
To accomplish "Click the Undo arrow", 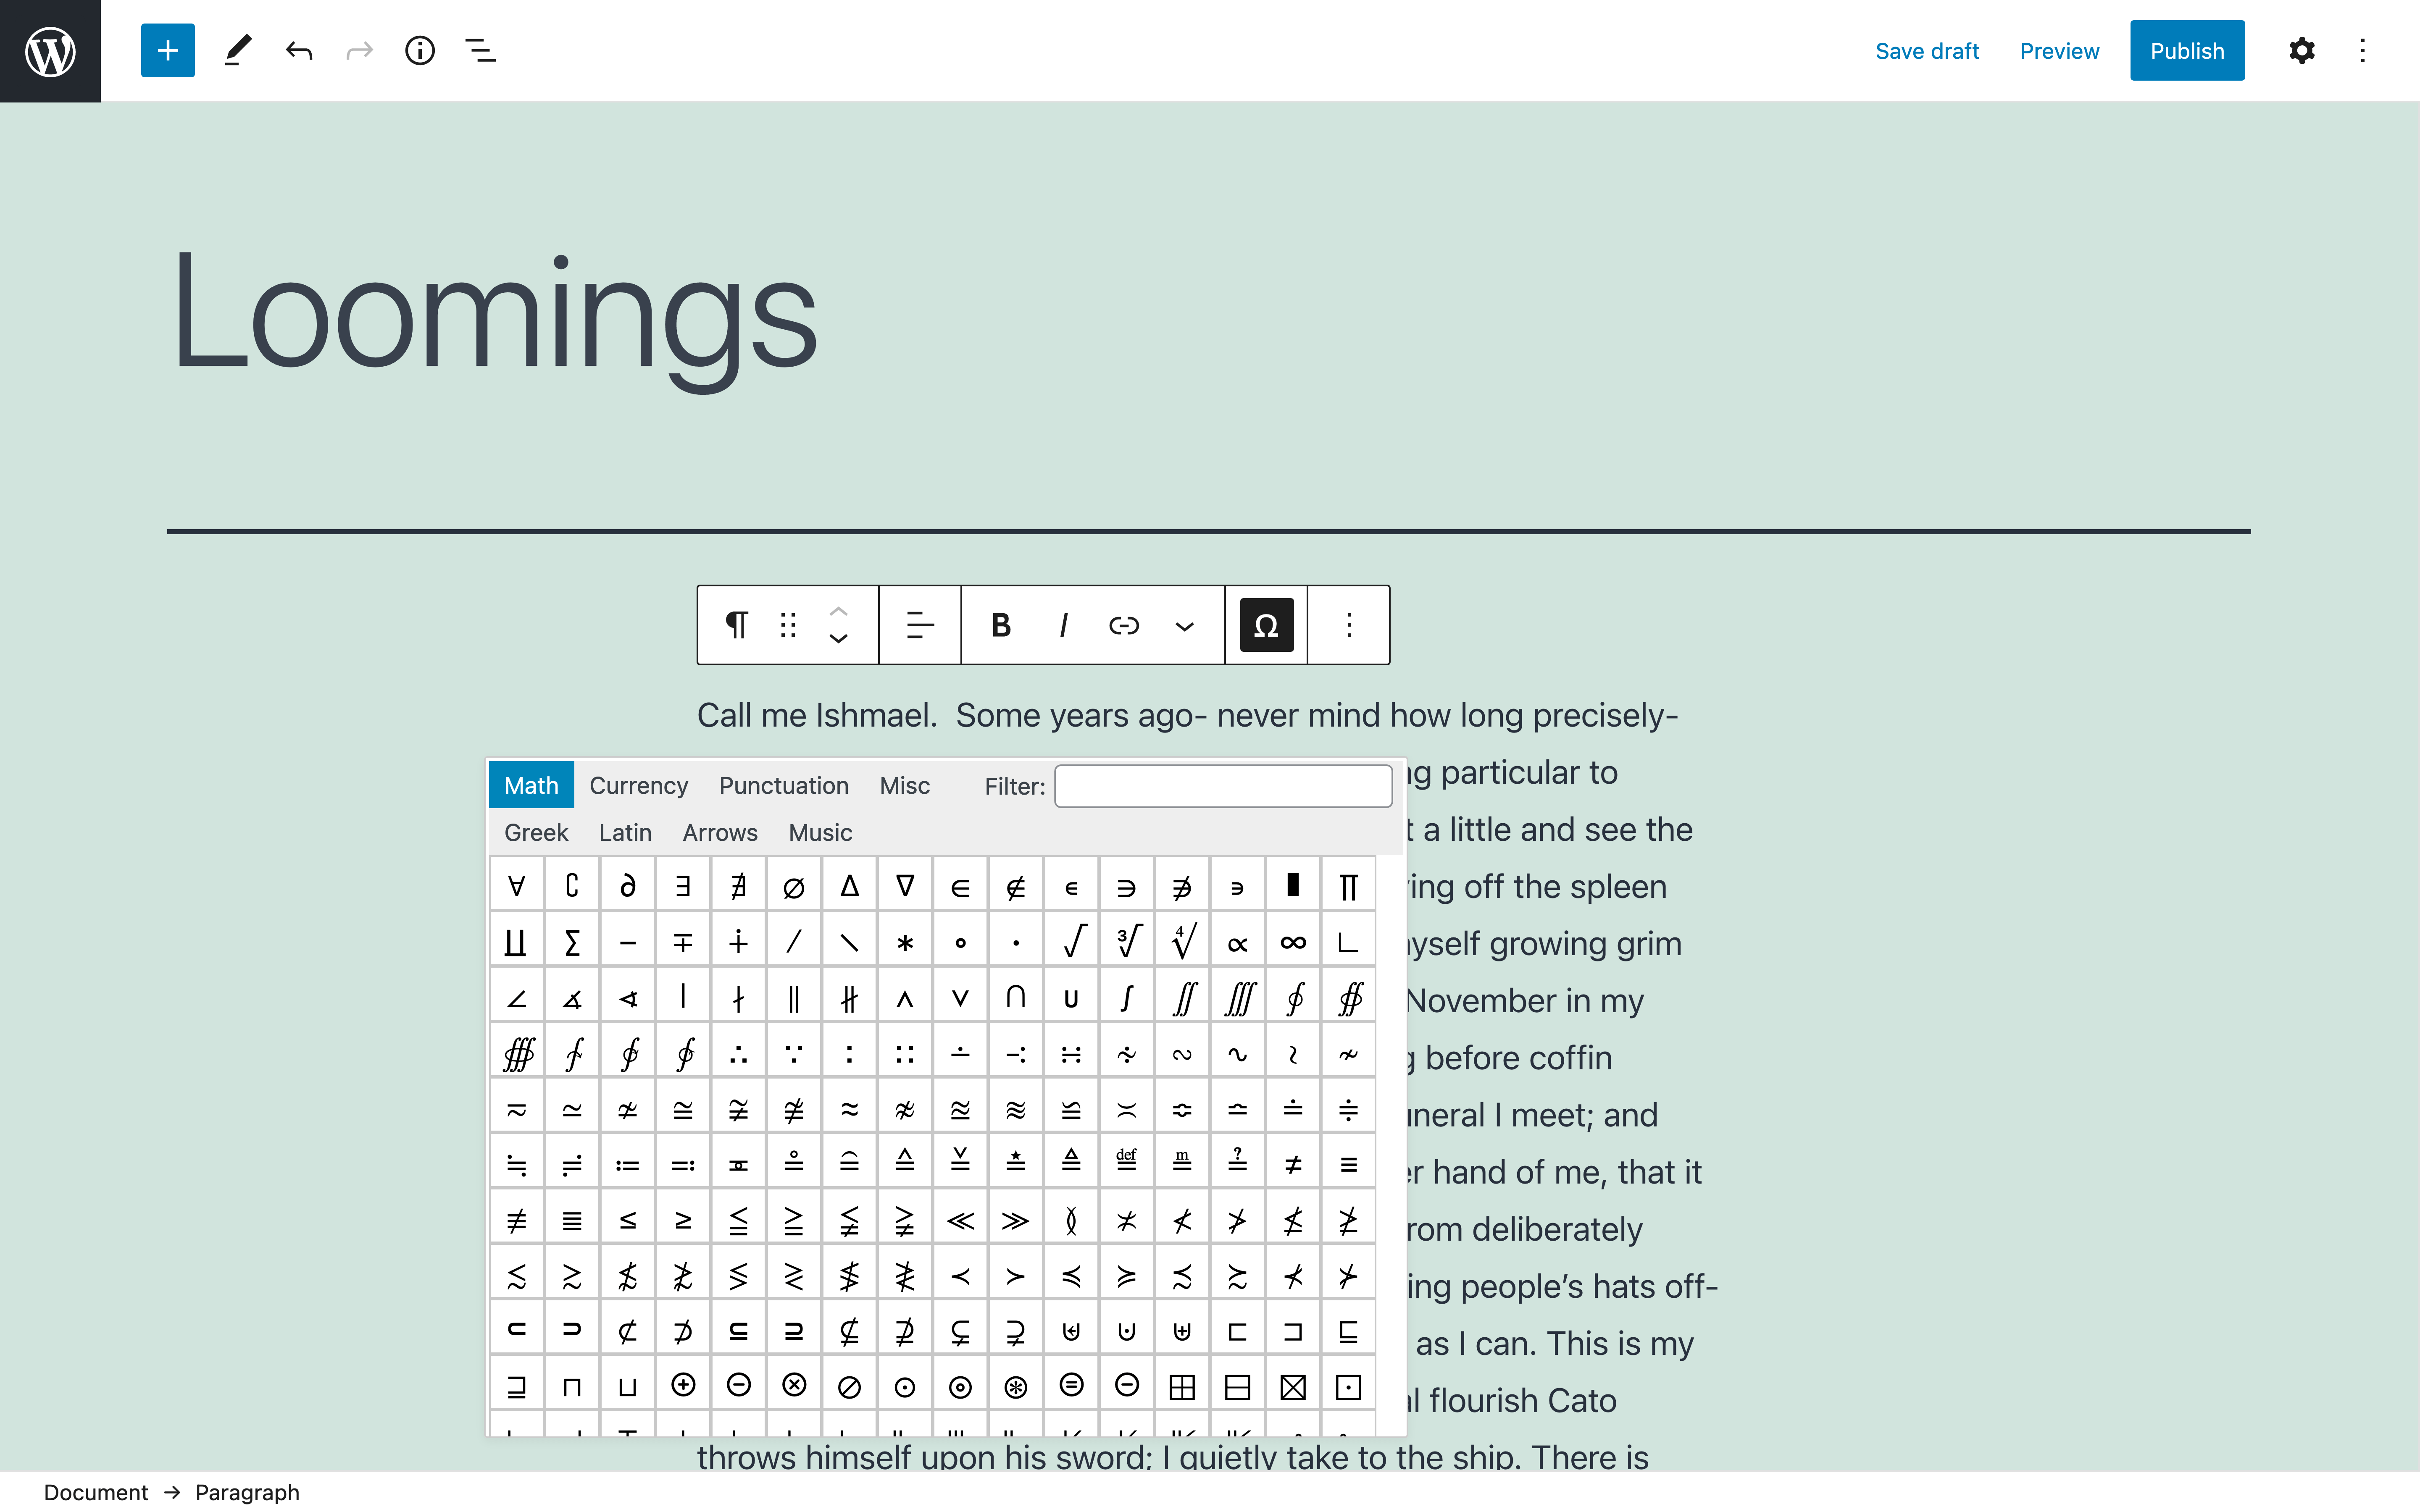I will tap(298, 50).
